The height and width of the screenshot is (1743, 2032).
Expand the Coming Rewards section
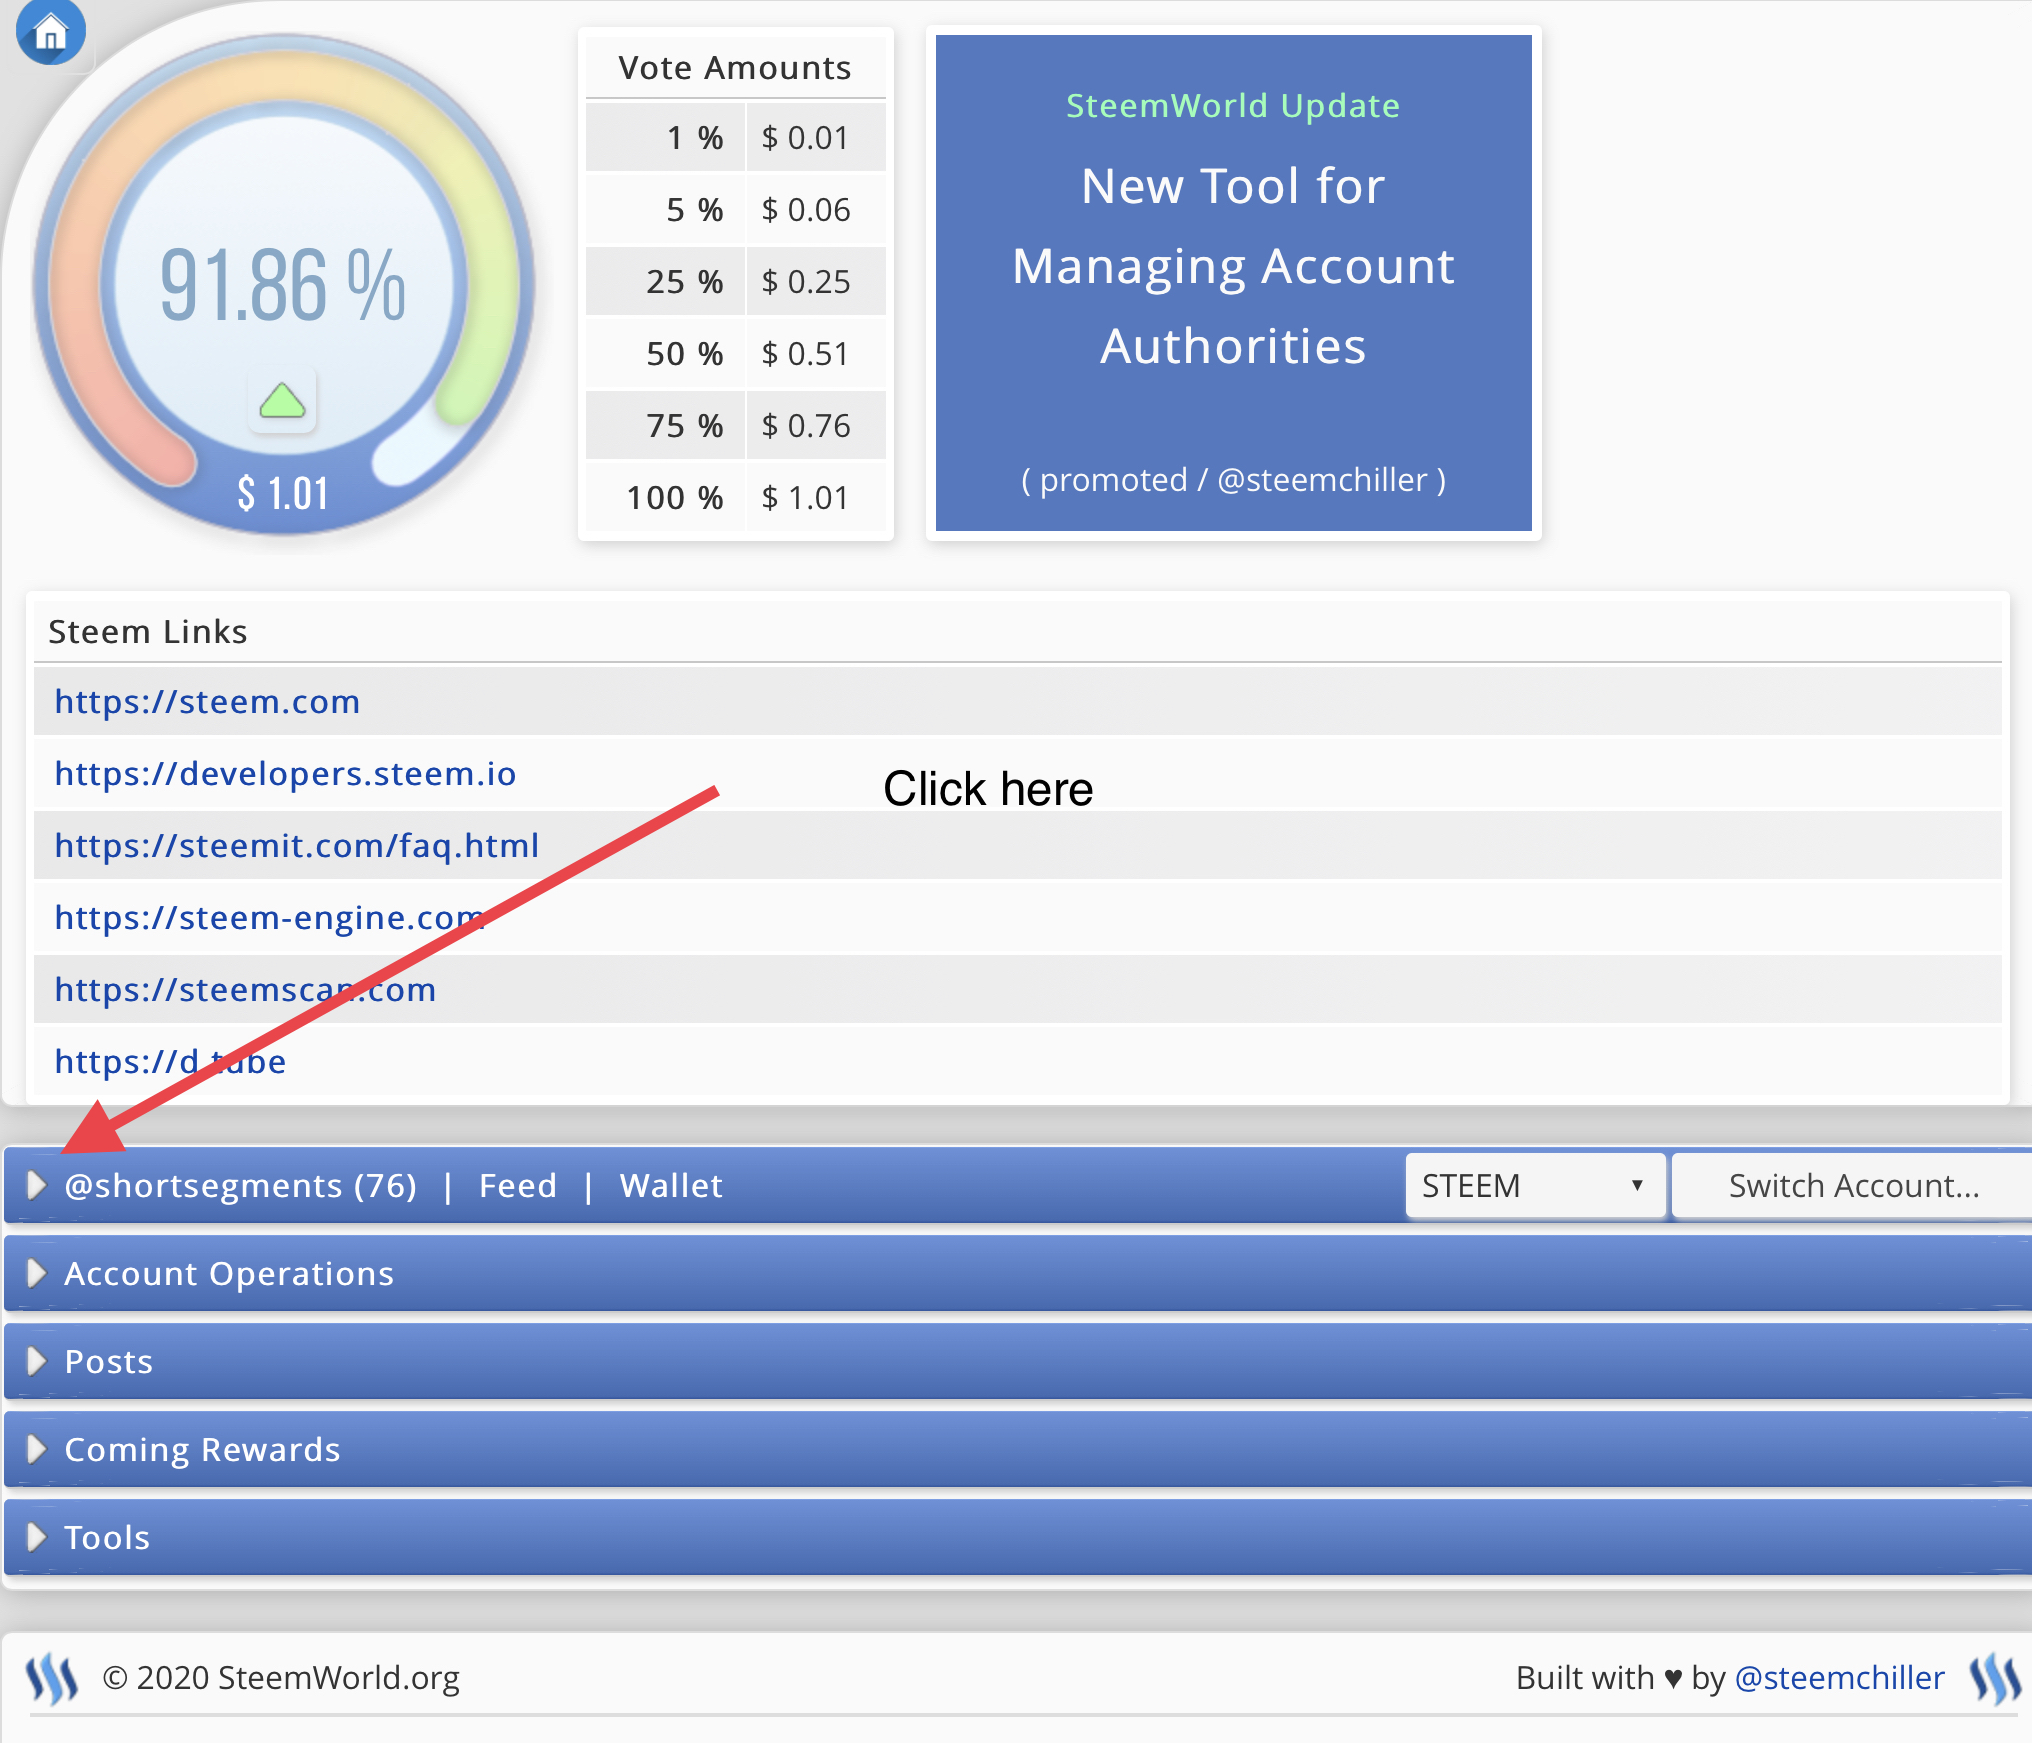tap(37, 1449)
